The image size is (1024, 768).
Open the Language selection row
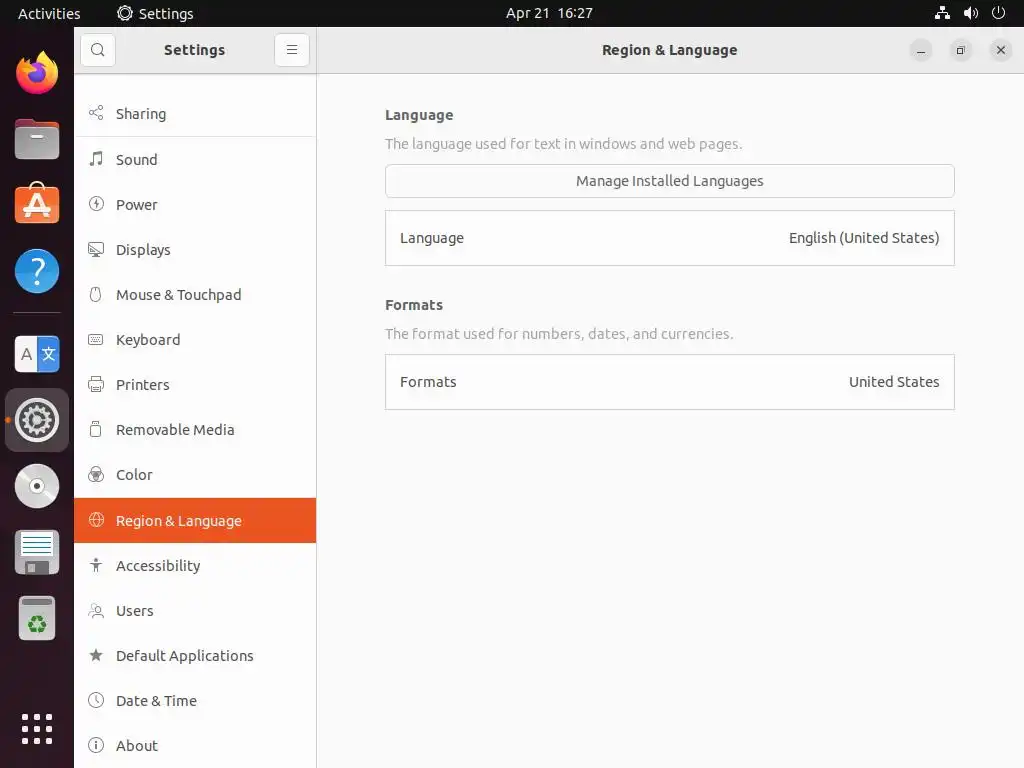pyautogui.click(x=669, y=238)
